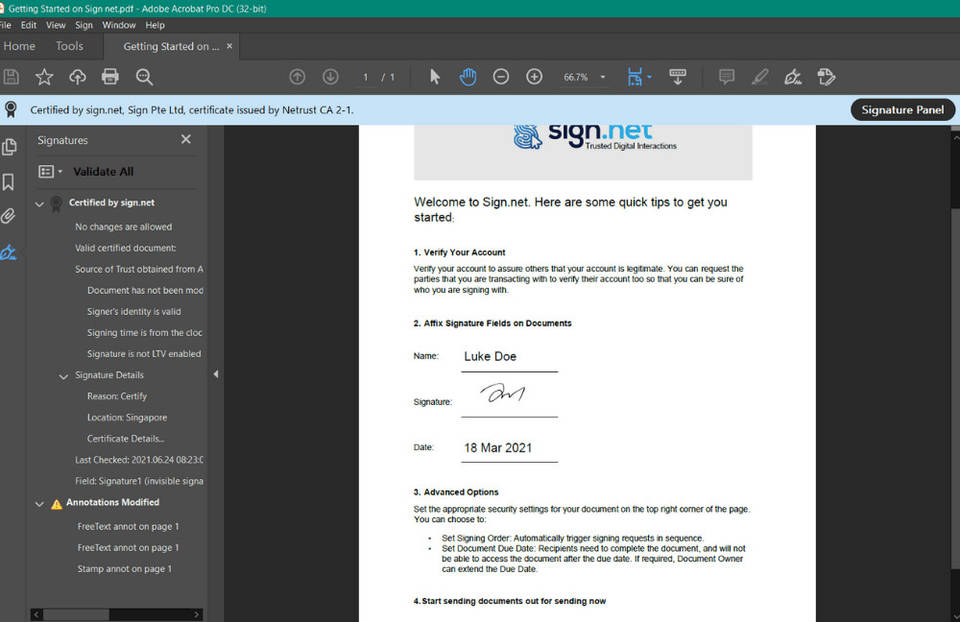
Task: Open the Find text magnifier icon
Action: 144,77
